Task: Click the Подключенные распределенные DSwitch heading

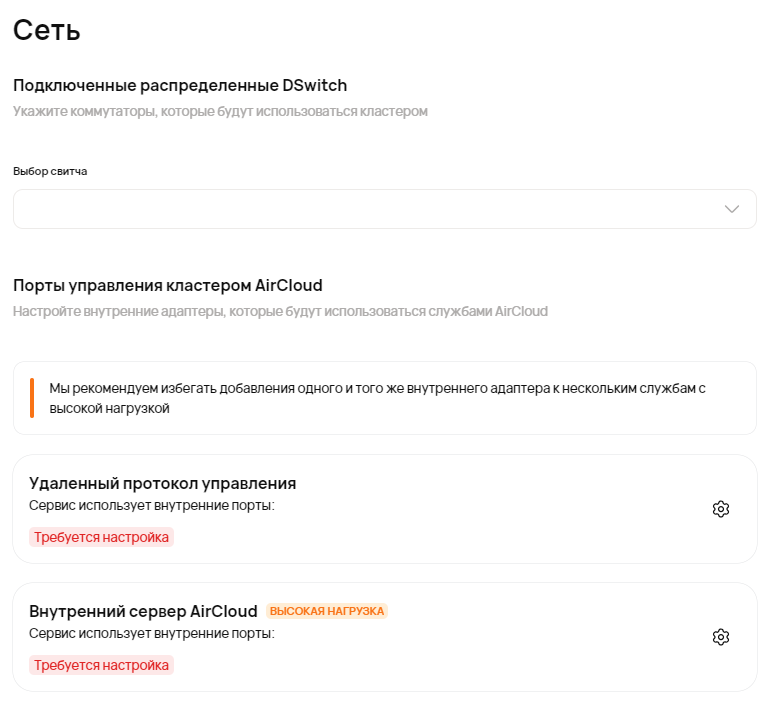Action: pos(180,85)
